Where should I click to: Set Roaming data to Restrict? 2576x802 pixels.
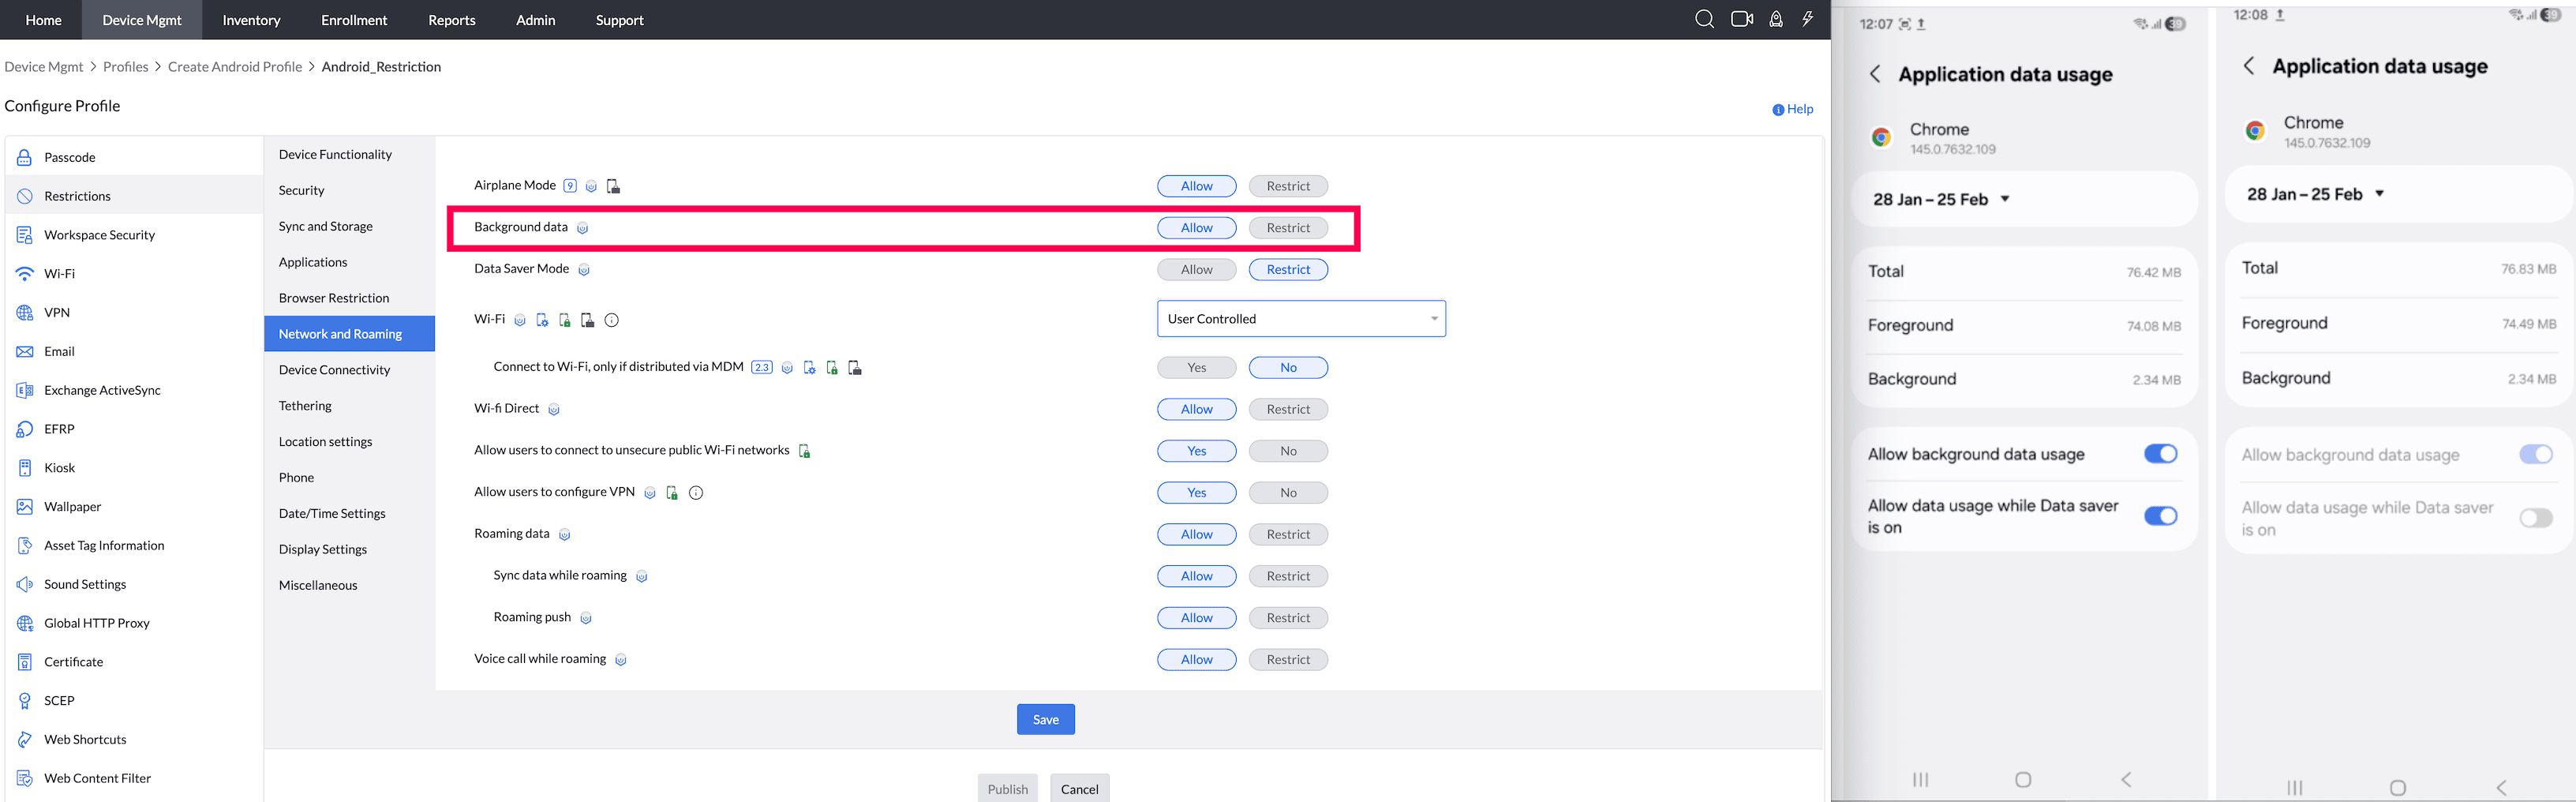point(1288,535)
